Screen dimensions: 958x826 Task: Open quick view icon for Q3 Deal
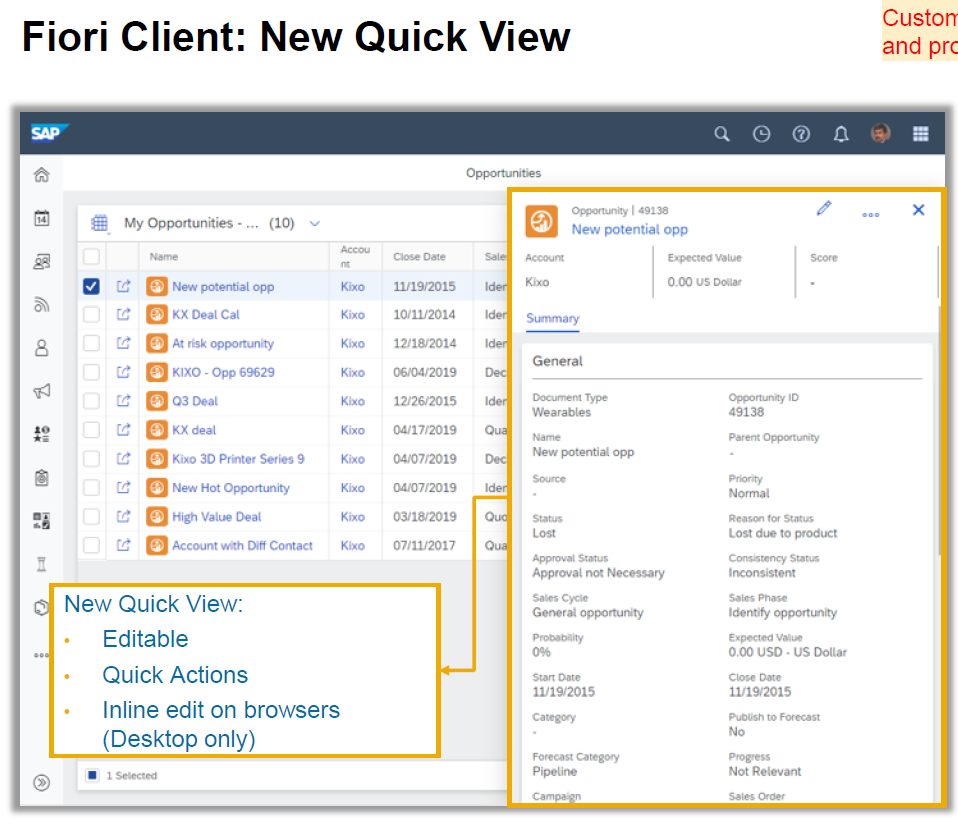(123, 401)
